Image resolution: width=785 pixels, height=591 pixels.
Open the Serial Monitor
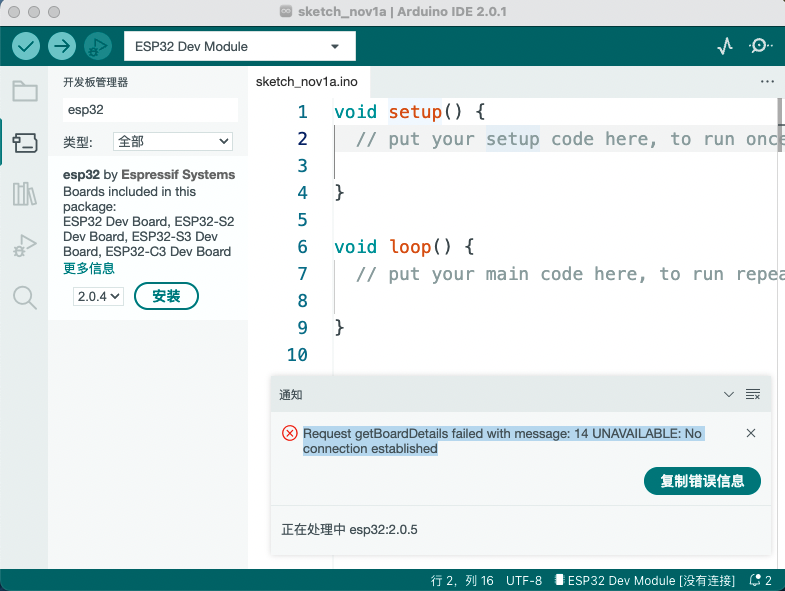pos(761,46)
